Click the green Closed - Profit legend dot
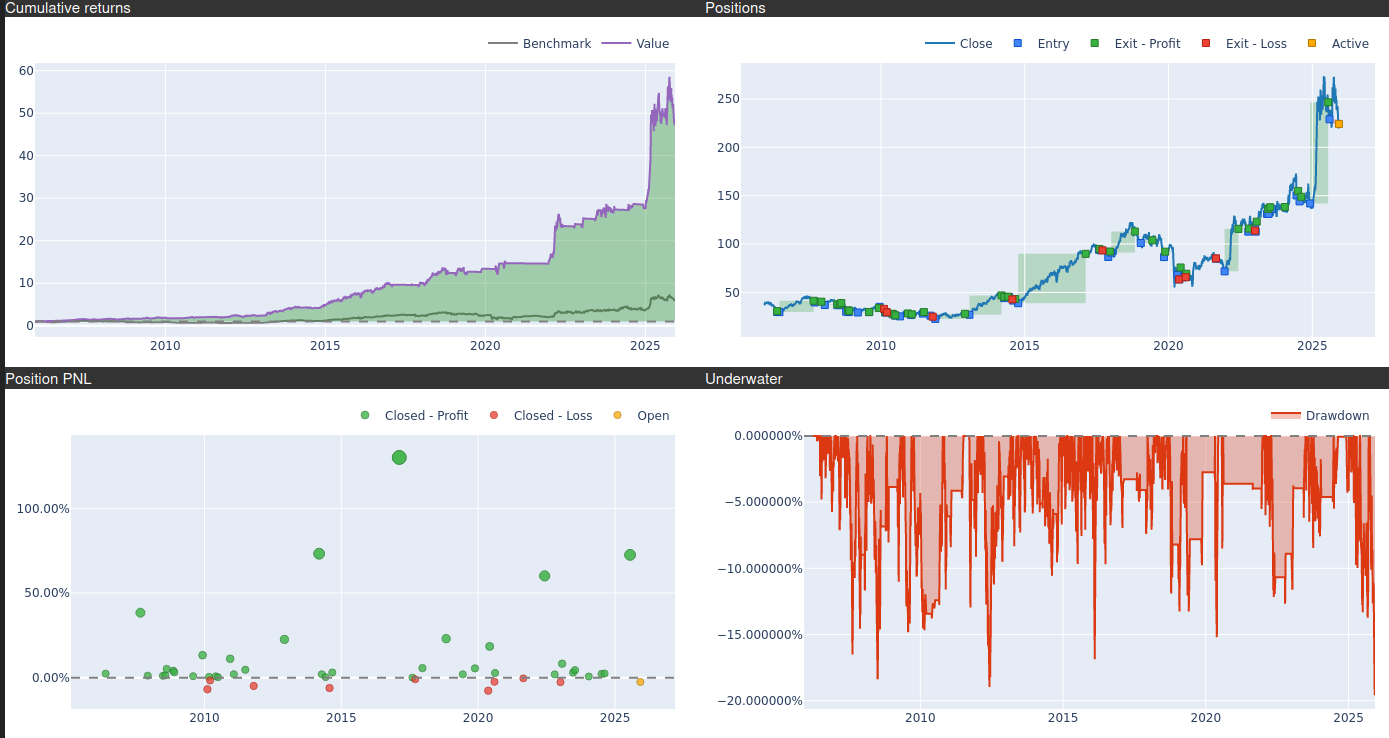 pyautogui.click(x=365, y=416)
